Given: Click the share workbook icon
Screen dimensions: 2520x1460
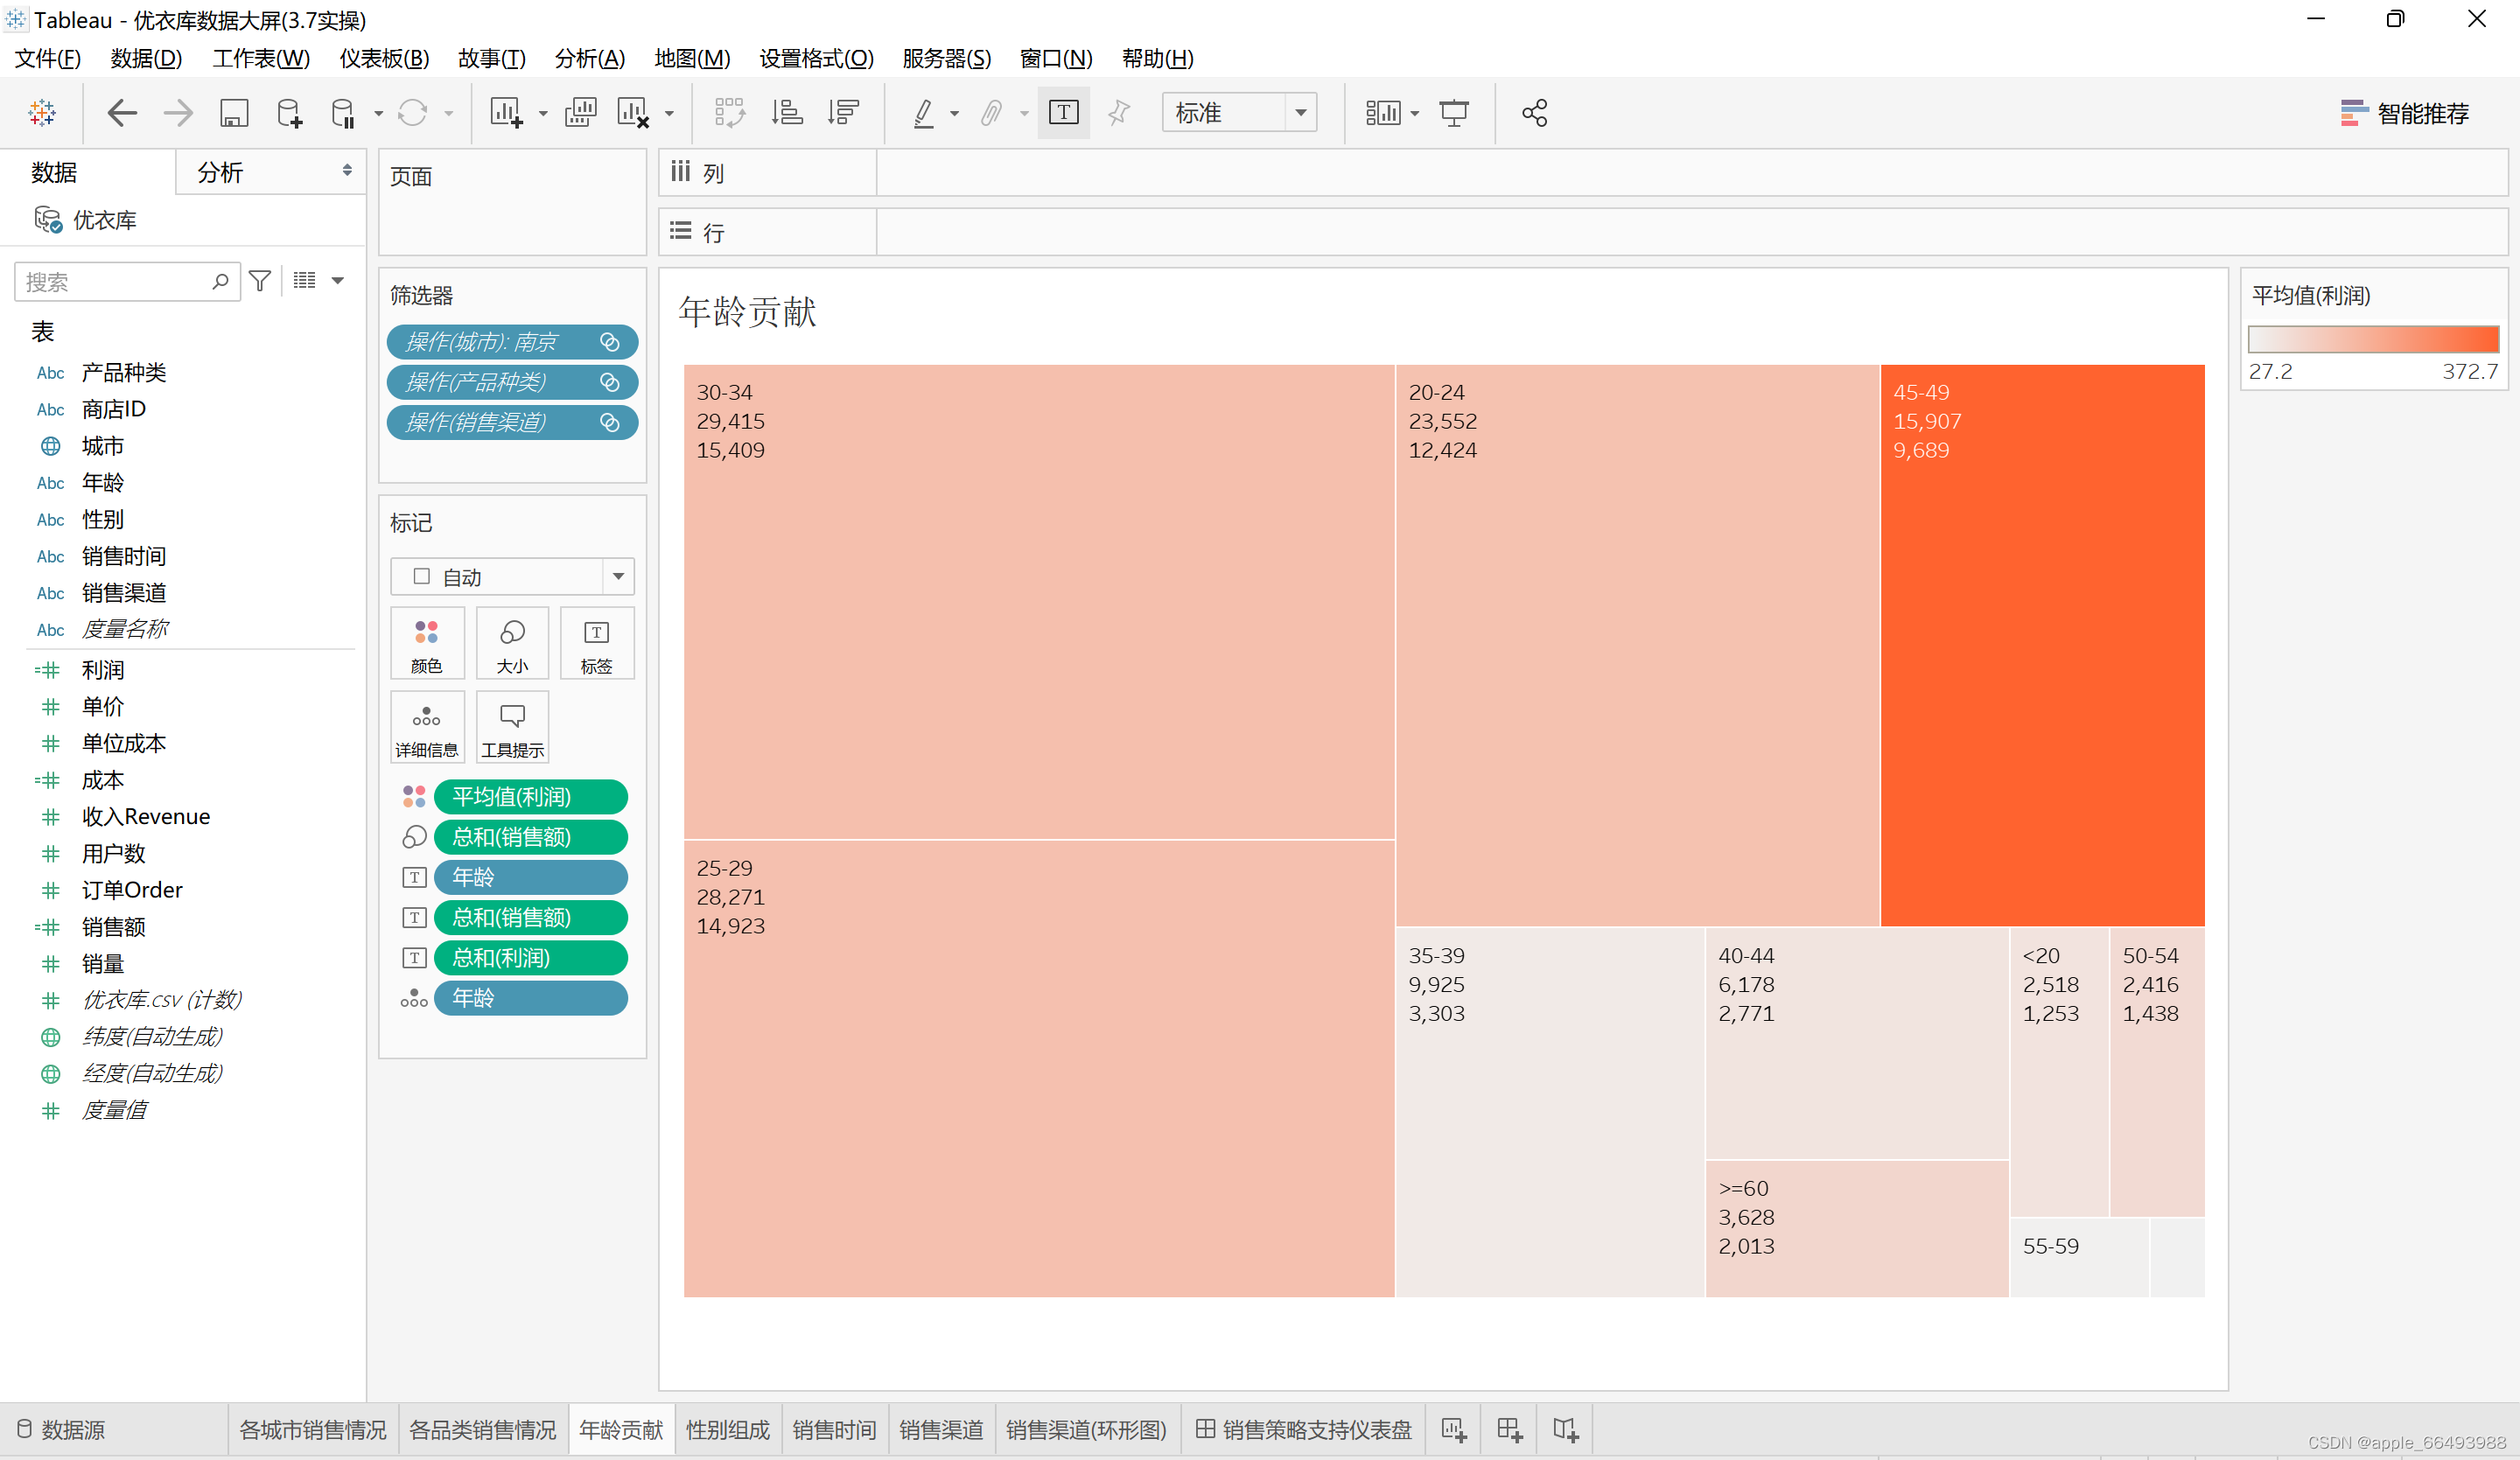Looking at the screenshot, I should (x=1534, y=113).
